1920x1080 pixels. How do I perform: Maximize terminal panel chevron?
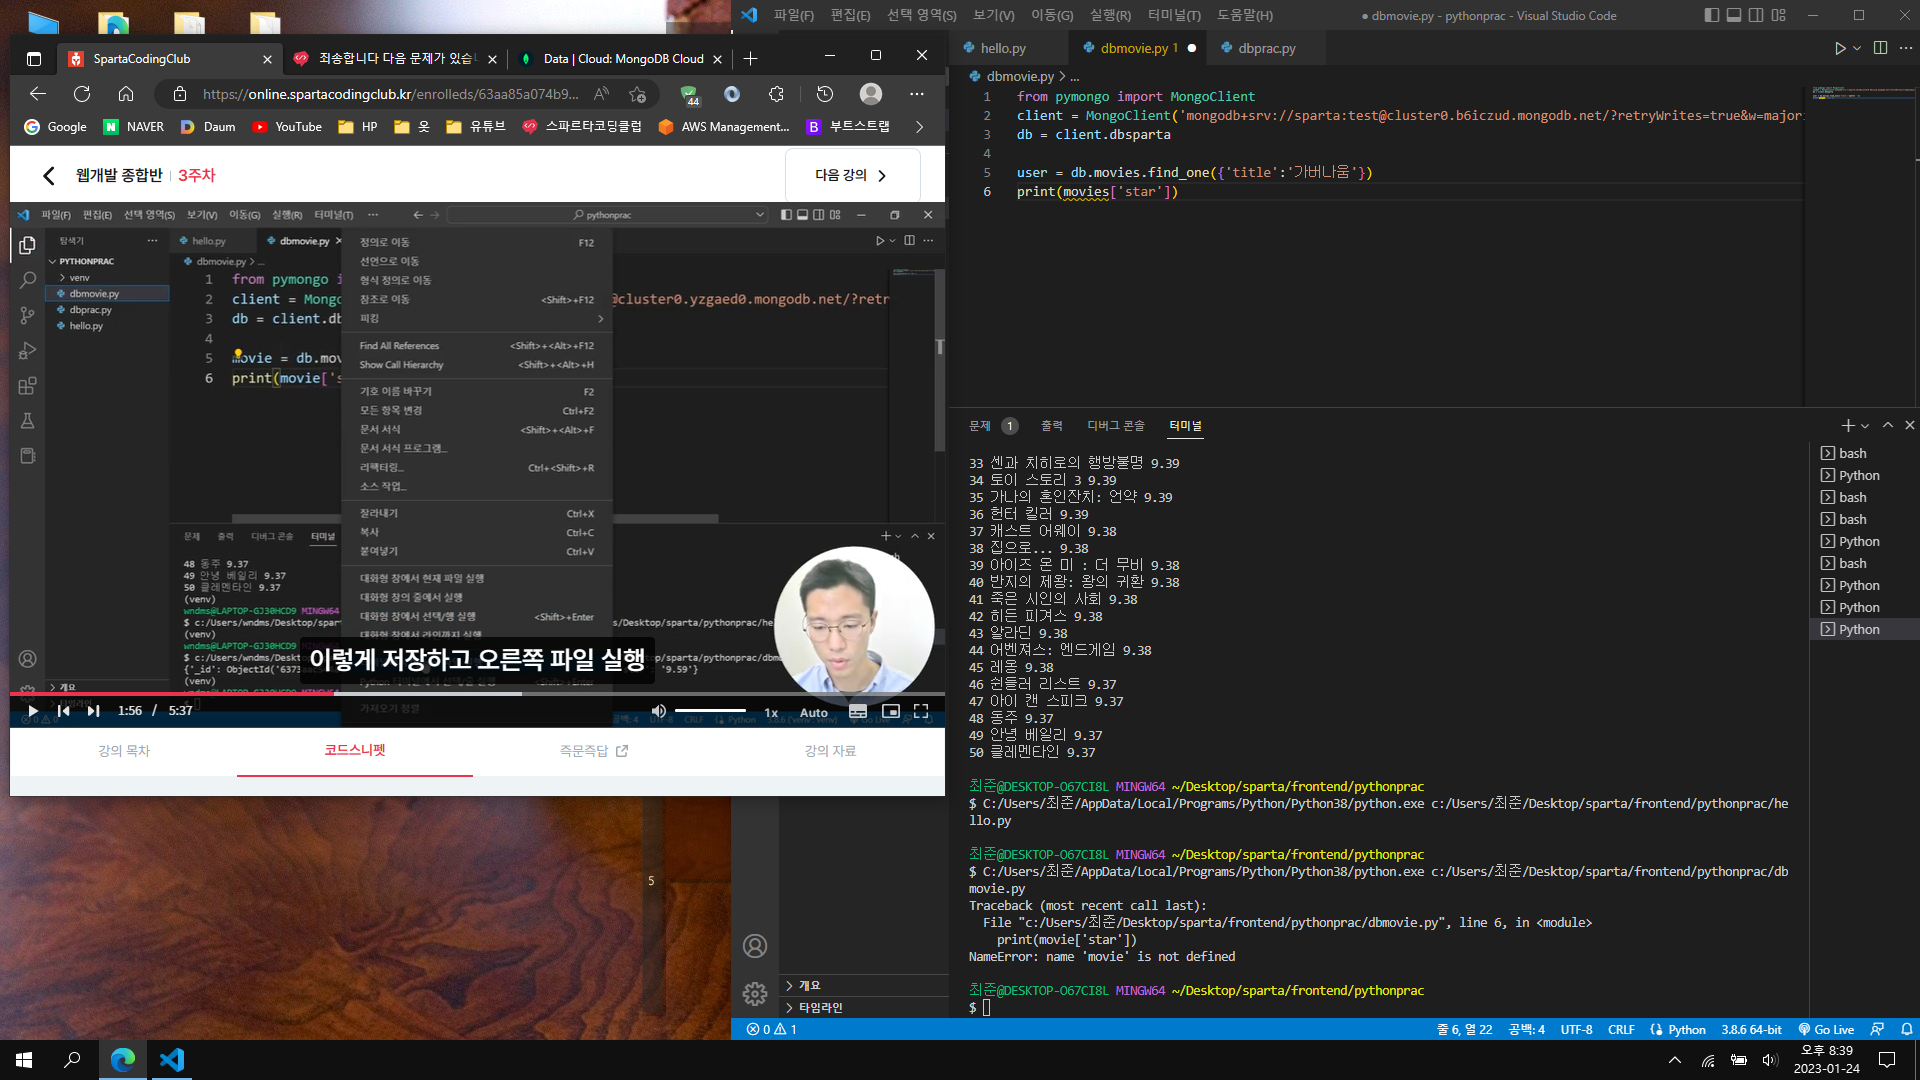1888,426
